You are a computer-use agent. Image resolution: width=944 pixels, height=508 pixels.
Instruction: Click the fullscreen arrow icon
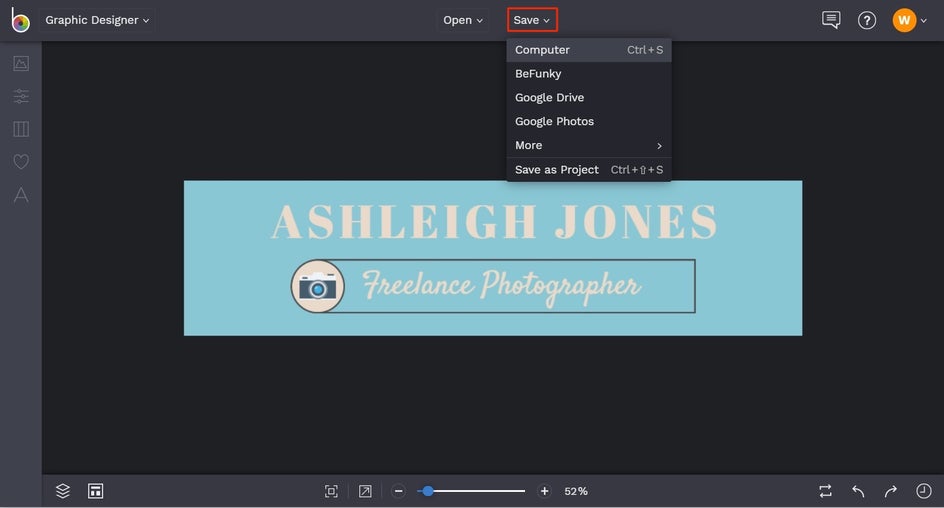coord(365,491)
